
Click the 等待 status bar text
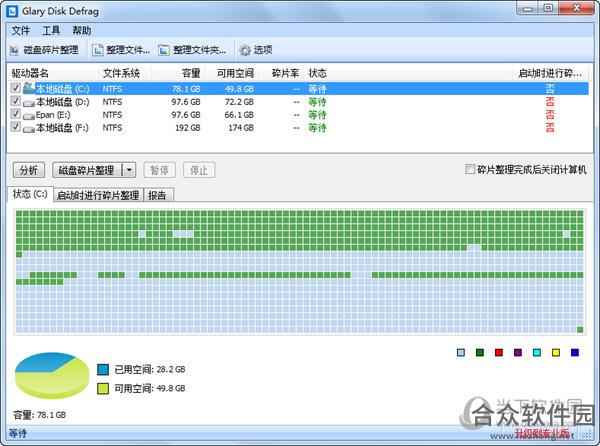18,433
